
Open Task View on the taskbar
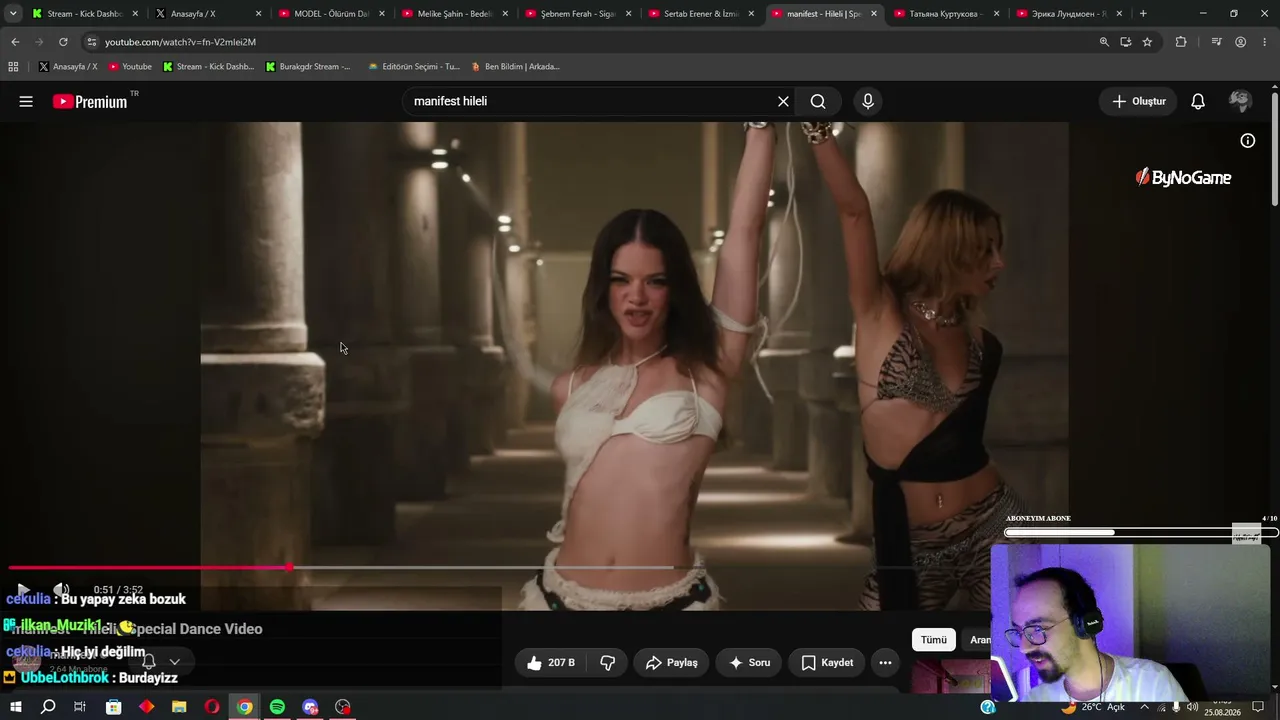(x=80, y=707)
